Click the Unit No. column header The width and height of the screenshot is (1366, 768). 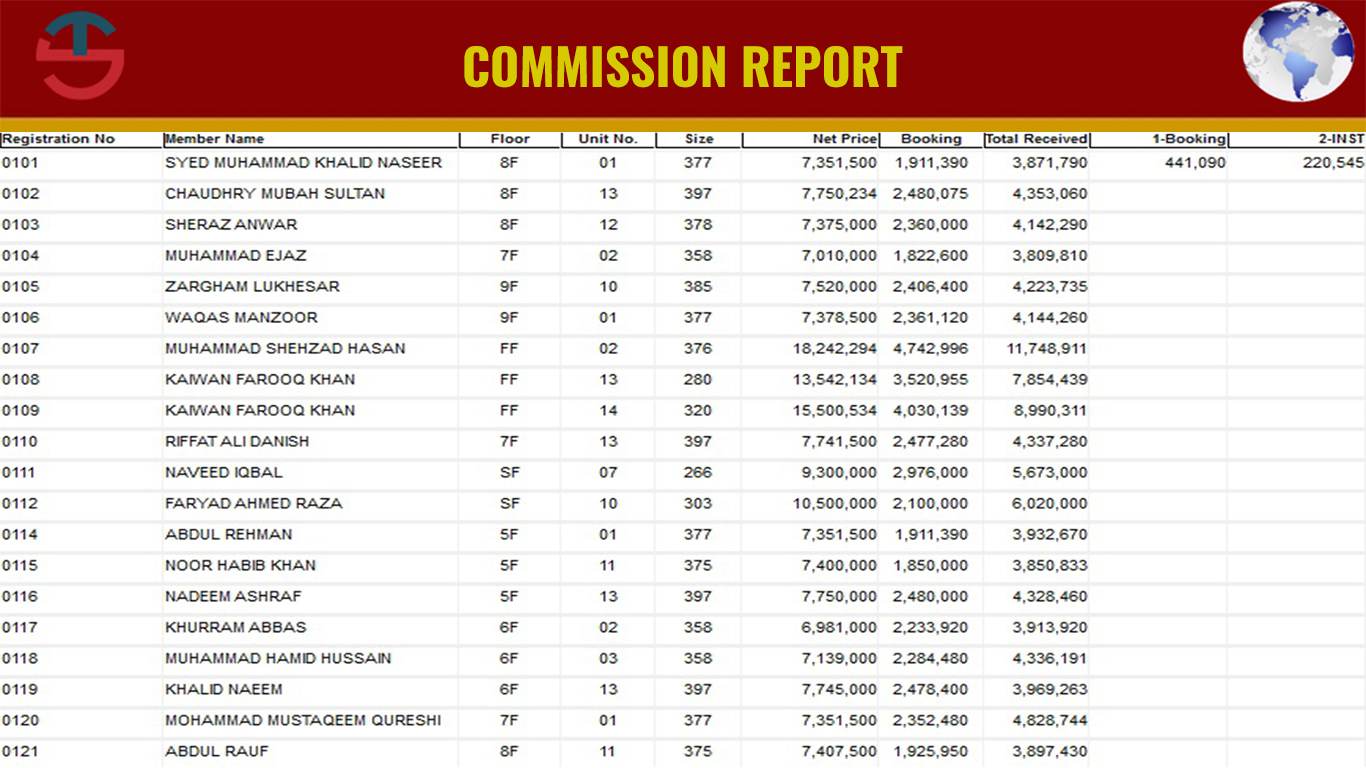tap(608, 139)
